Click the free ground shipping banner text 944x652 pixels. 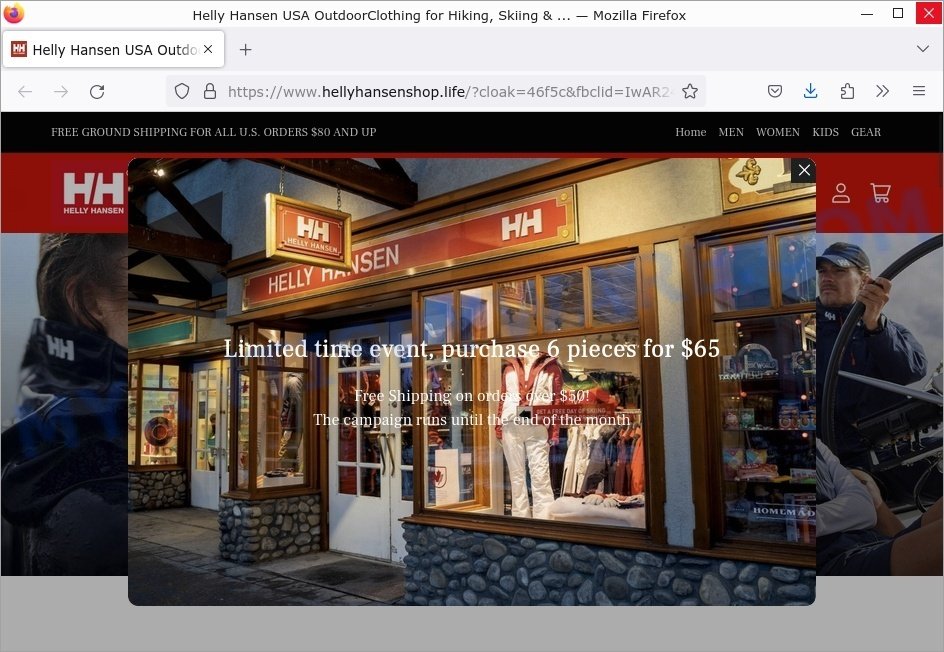pos(214,132)
